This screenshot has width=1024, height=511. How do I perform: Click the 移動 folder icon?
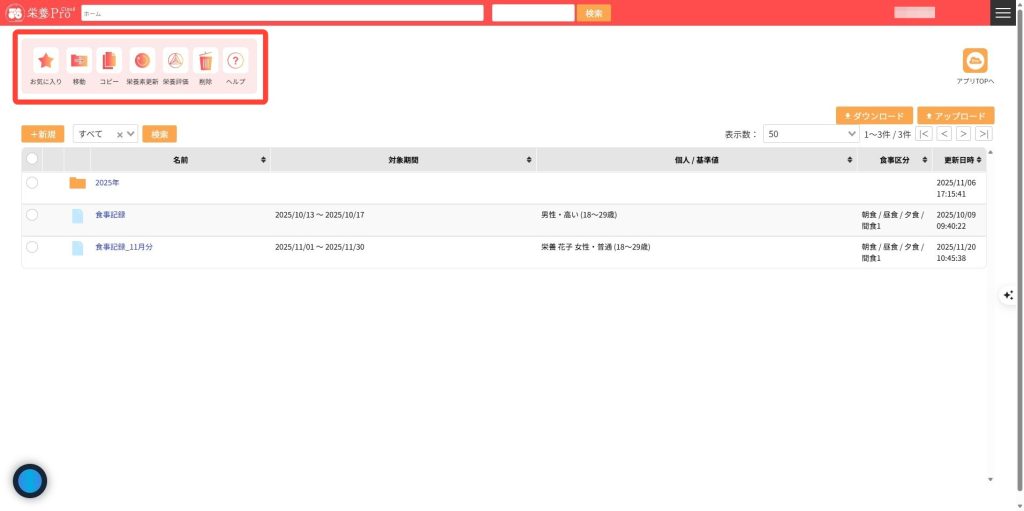79,61
